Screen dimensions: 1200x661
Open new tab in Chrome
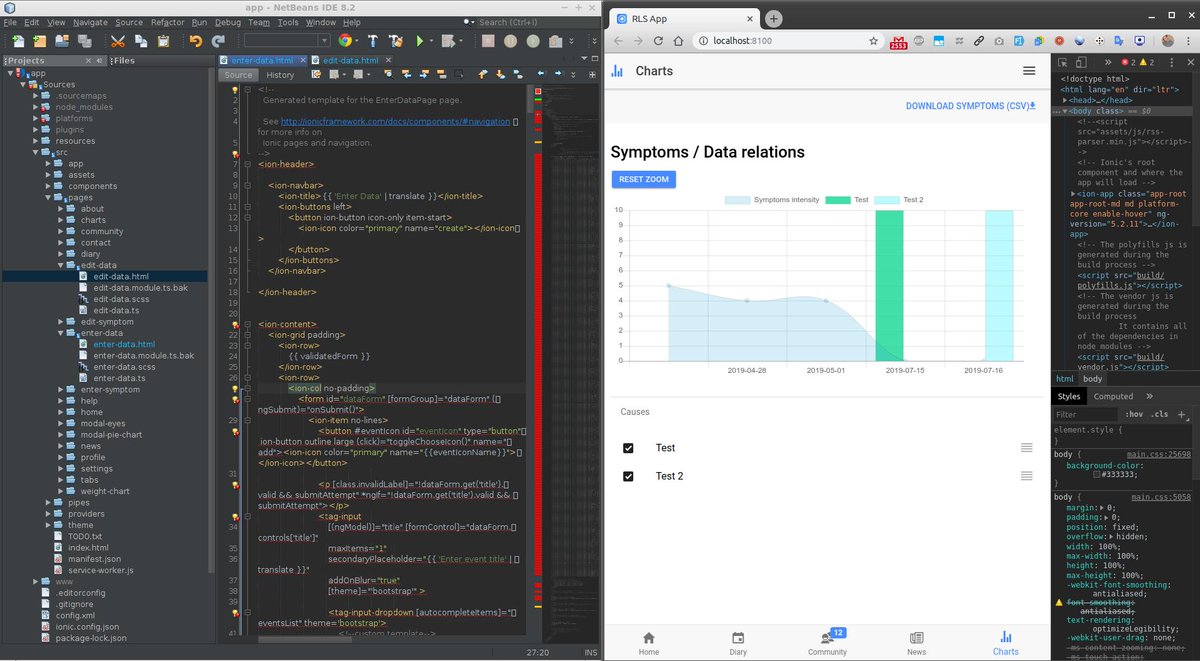774,19
